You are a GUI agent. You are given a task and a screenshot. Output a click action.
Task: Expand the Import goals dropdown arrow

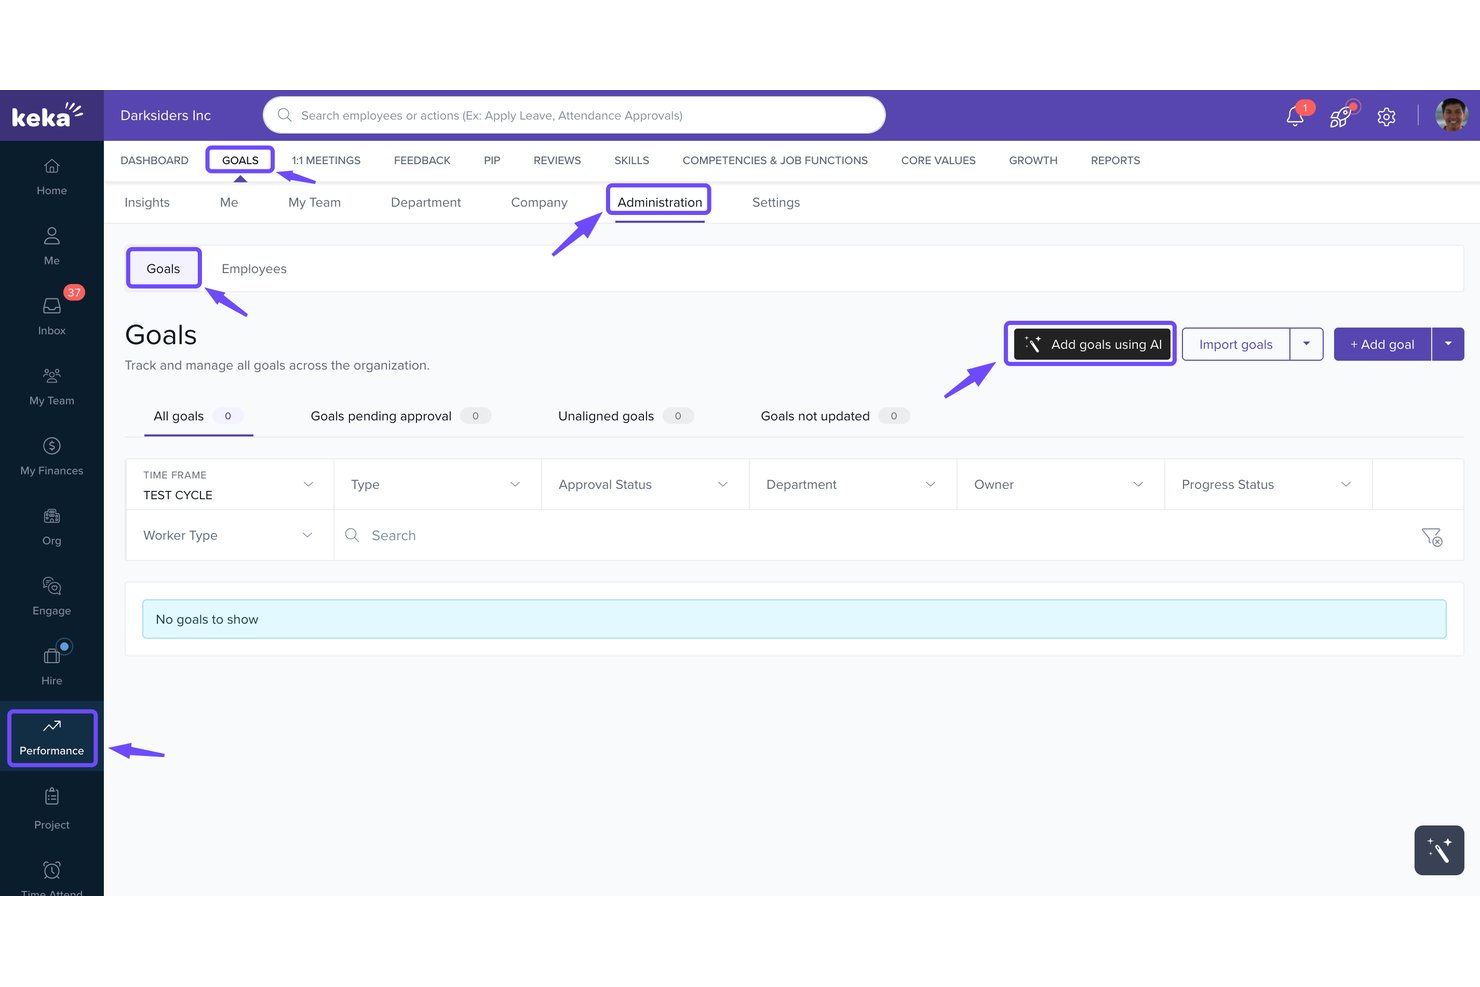(x=1306, y=344)
